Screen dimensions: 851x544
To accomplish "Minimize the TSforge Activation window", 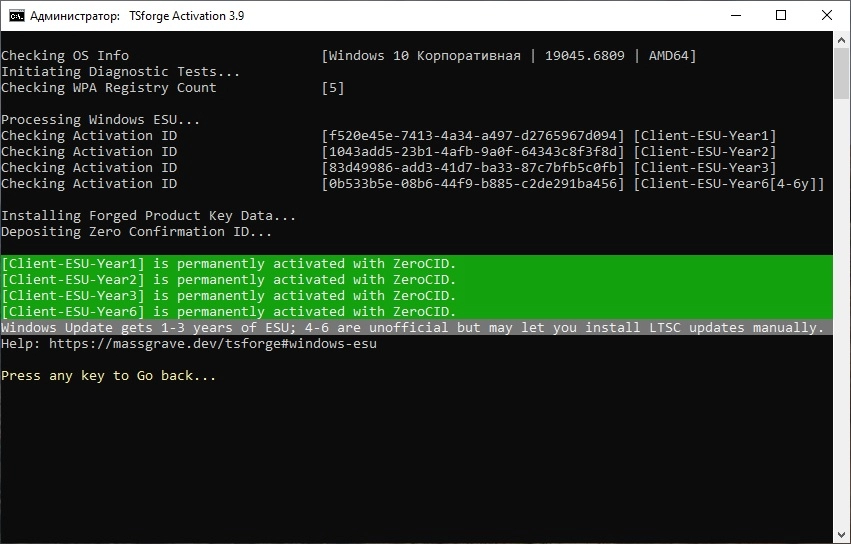I will tap(736, 15).
